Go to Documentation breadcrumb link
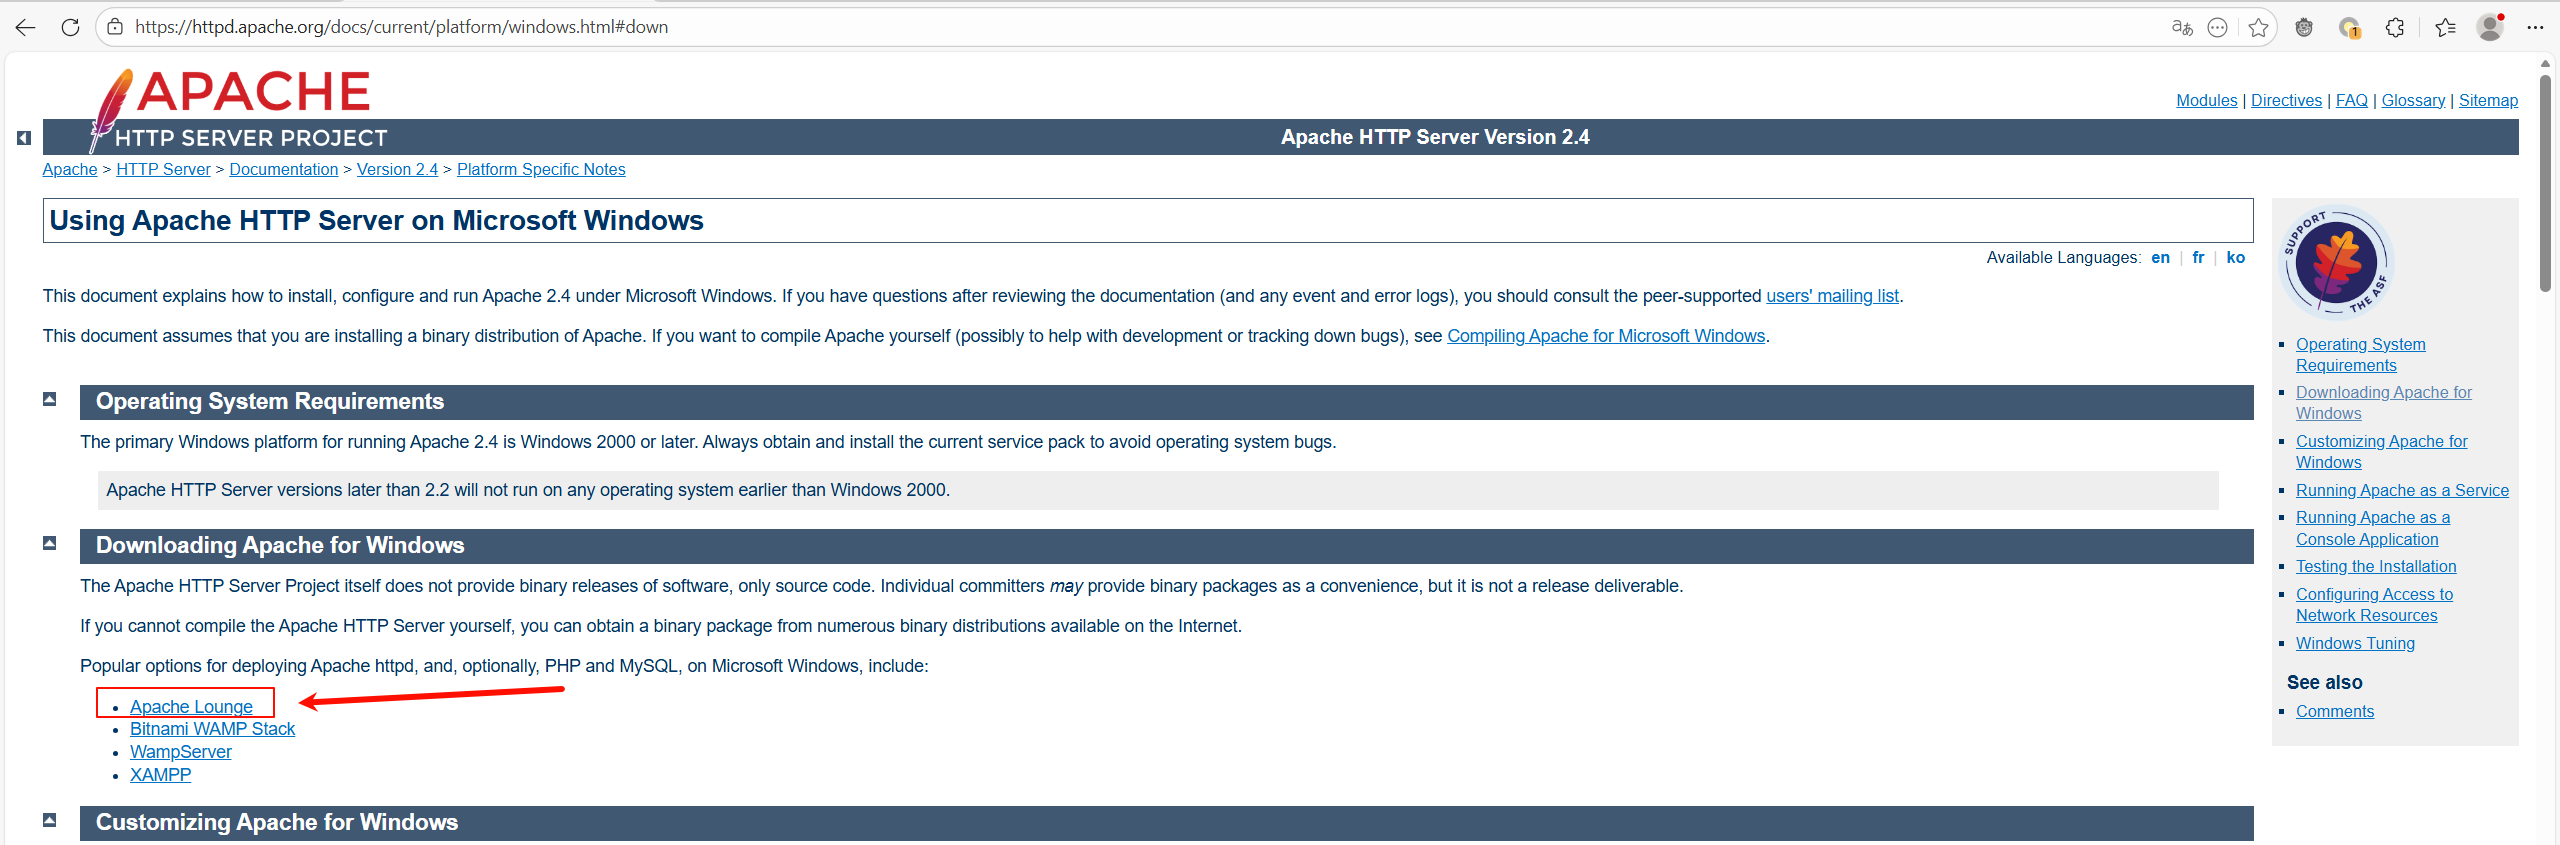The height and width of the screenshot is (845, 2560). tap(284, 169)
